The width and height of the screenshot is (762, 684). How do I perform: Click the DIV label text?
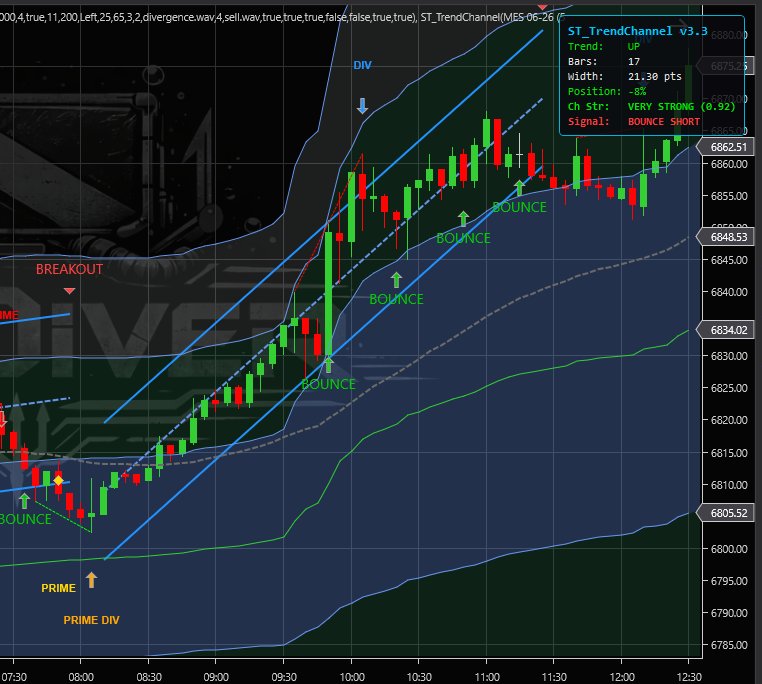[x=363, y=65]
